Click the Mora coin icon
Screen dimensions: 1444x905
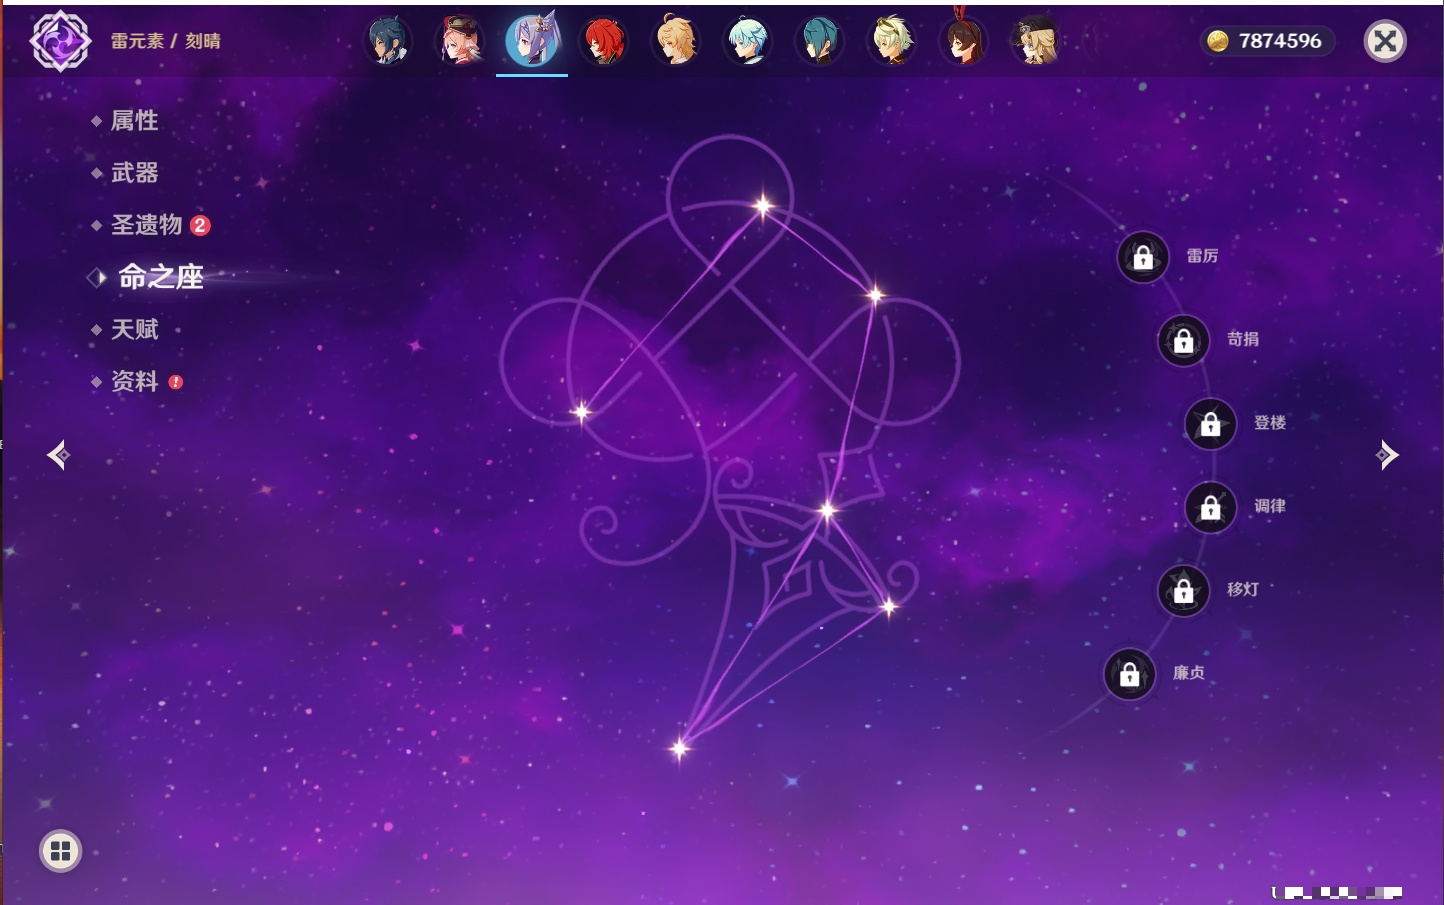(x=1218, y=41)
